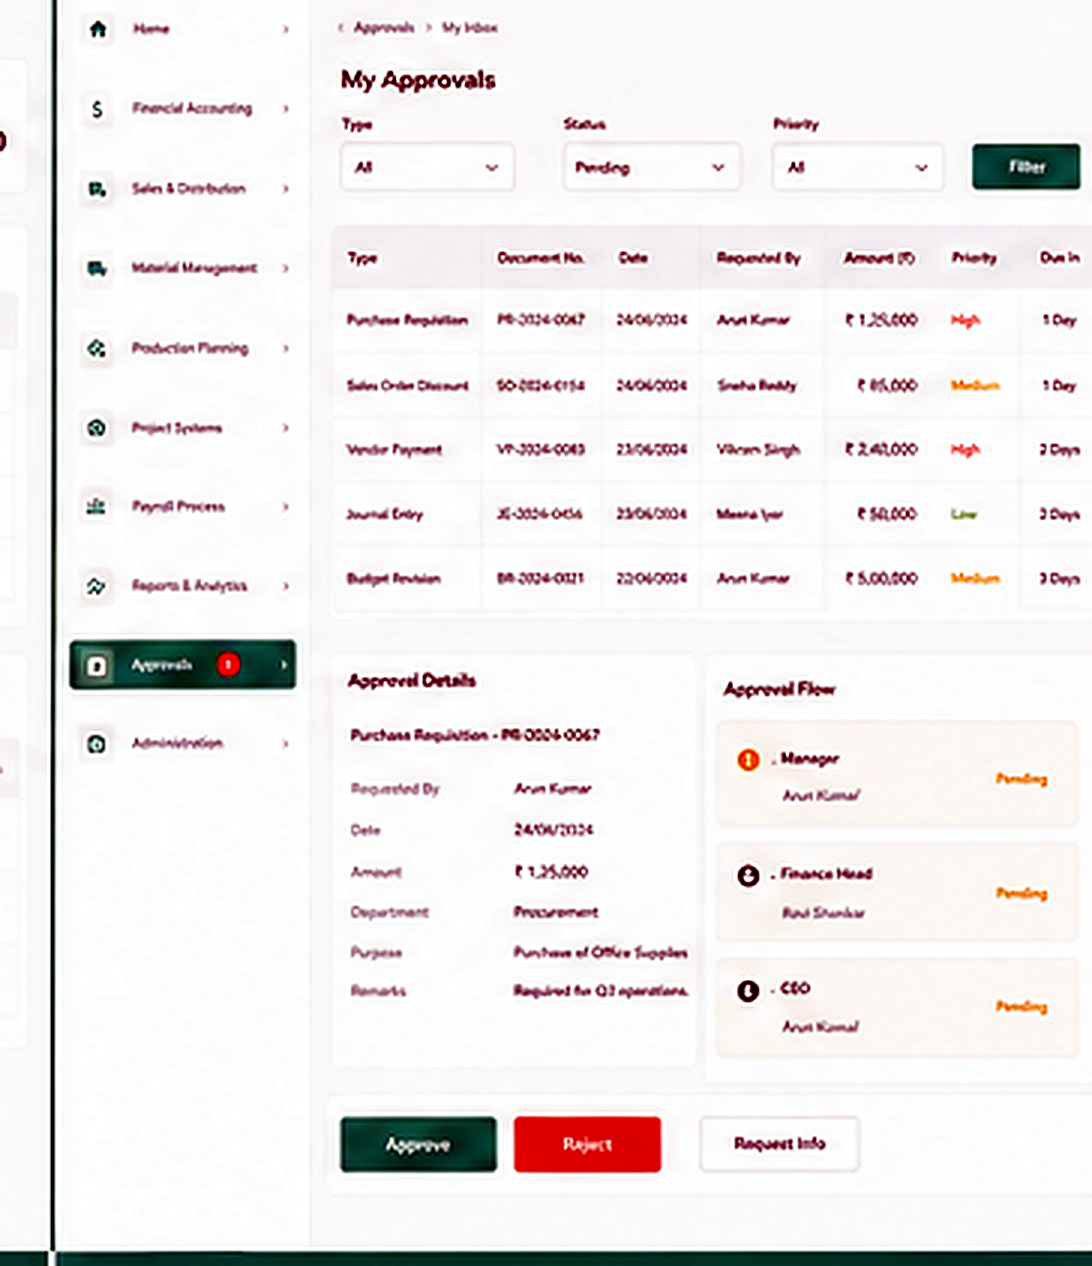
Task: Click Pending status for Finance Head
Action: 1021,893
